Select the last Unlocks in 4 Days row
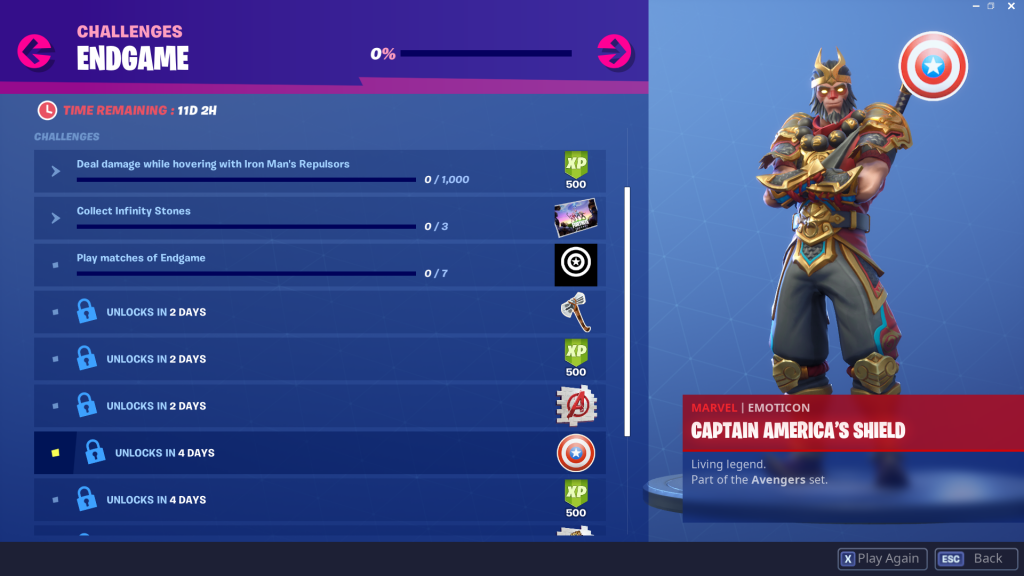Viewport: 1024px width, 576px height. tap(320, 500)
